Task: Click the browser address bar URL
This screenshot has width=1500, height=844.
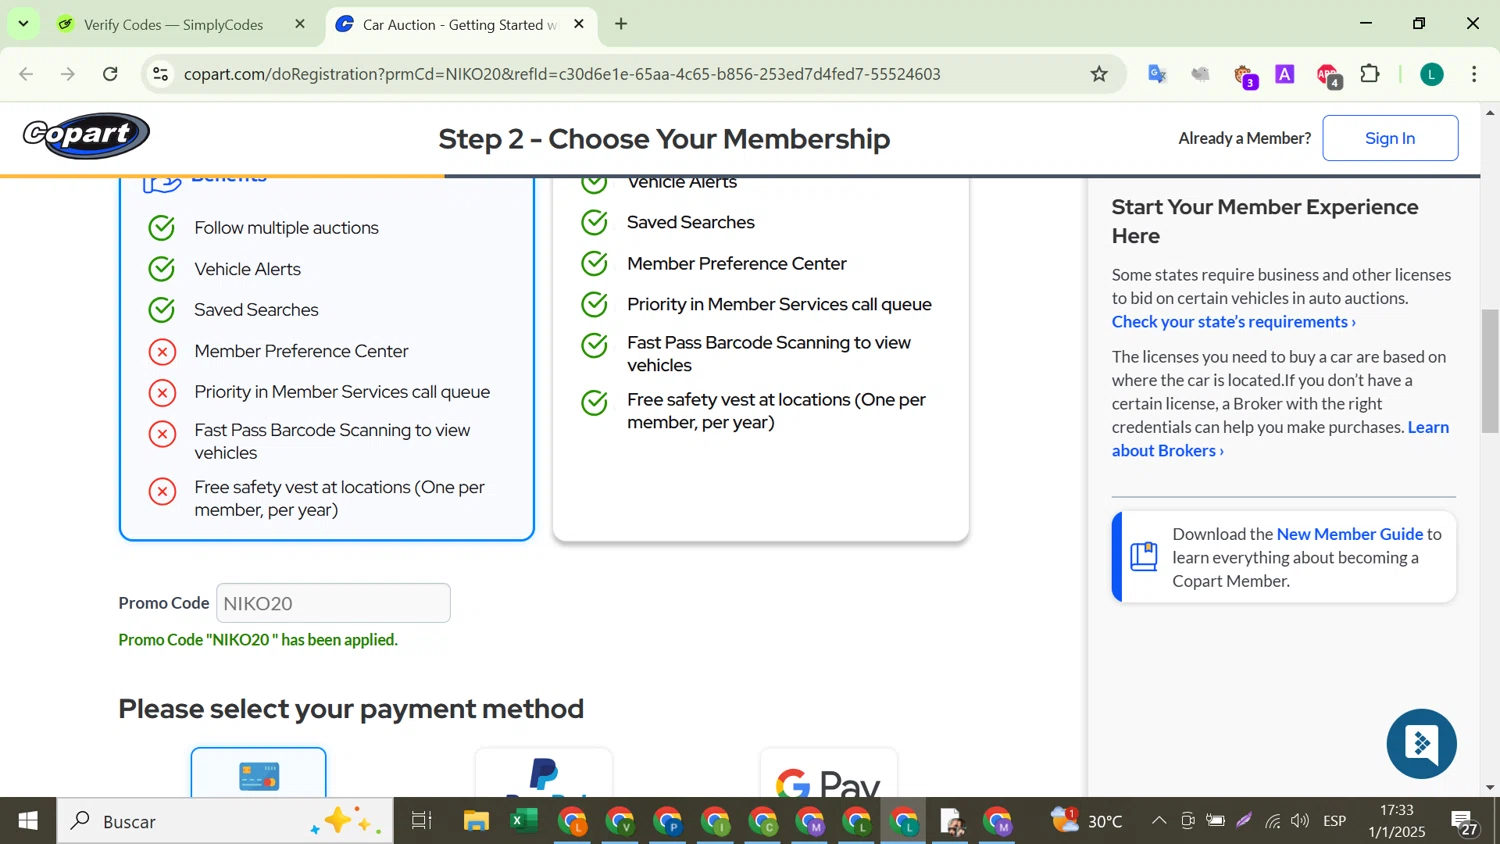Action: pyautogui.click(x=562, y=74)
